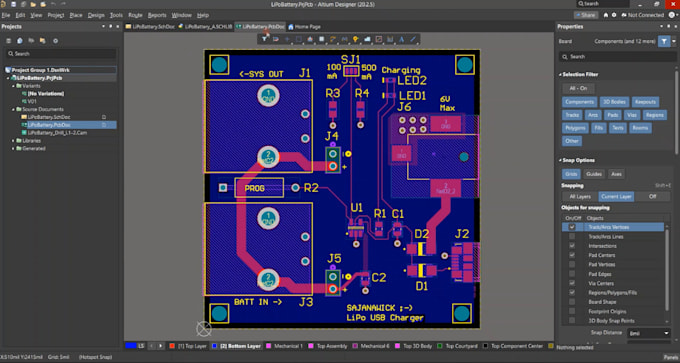This screenshot has height=363, width=680.
Task: Click the Properties panel blue filter icon
Action: tap(664, 42)
